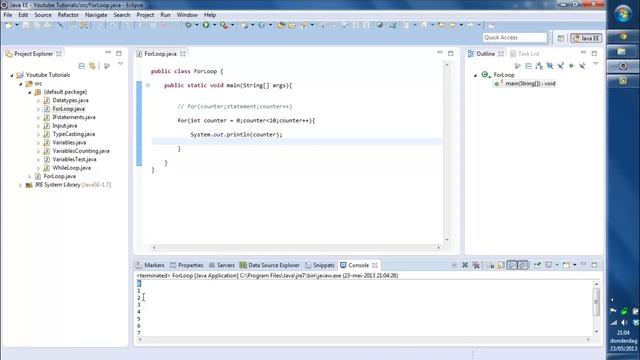The width and height of the screenshot is (640, 360).
Task: Click the green Run button in toolbar
Action: [206, 25]
